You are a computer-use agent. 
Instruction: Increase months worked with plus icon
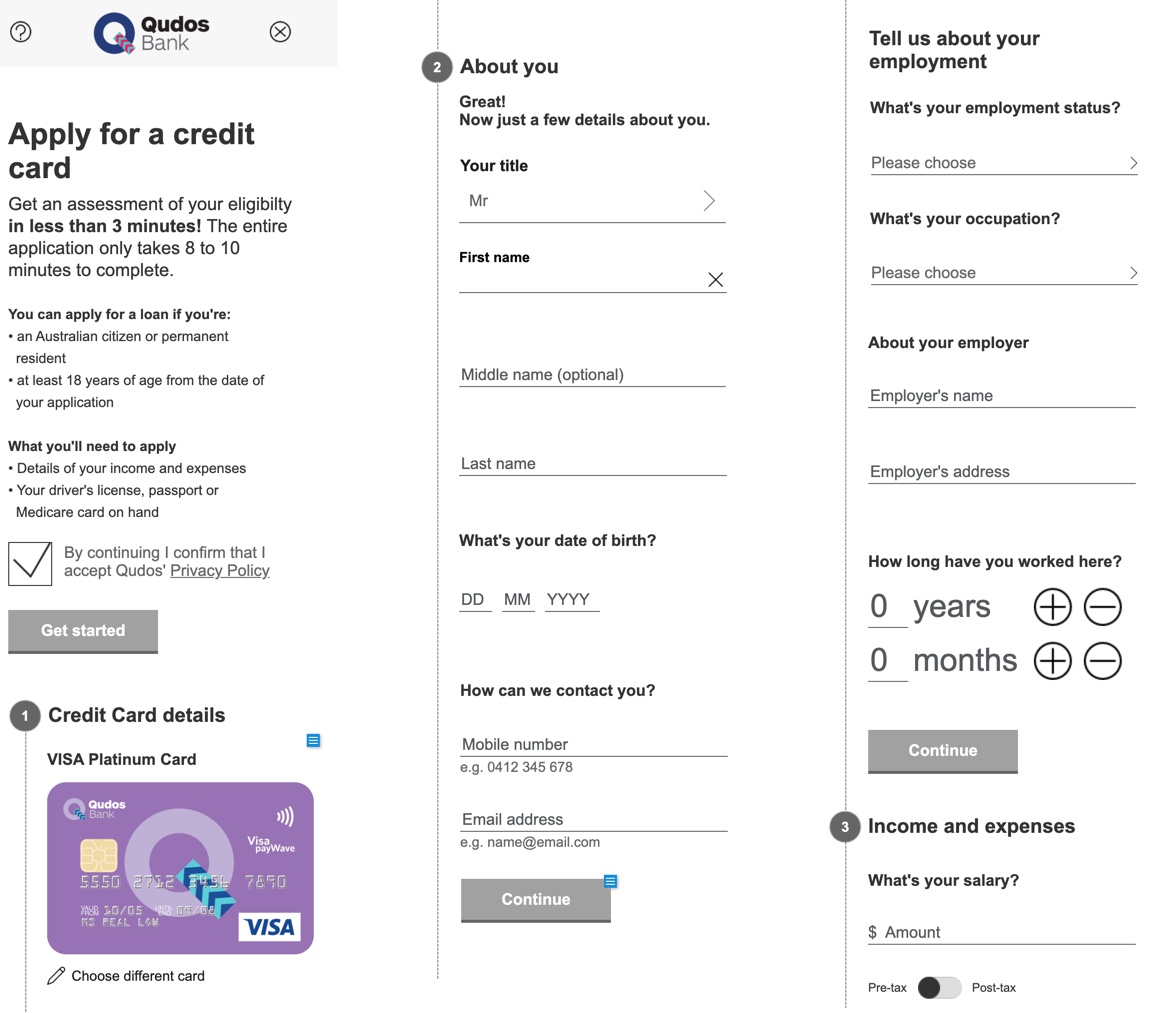1052,661
